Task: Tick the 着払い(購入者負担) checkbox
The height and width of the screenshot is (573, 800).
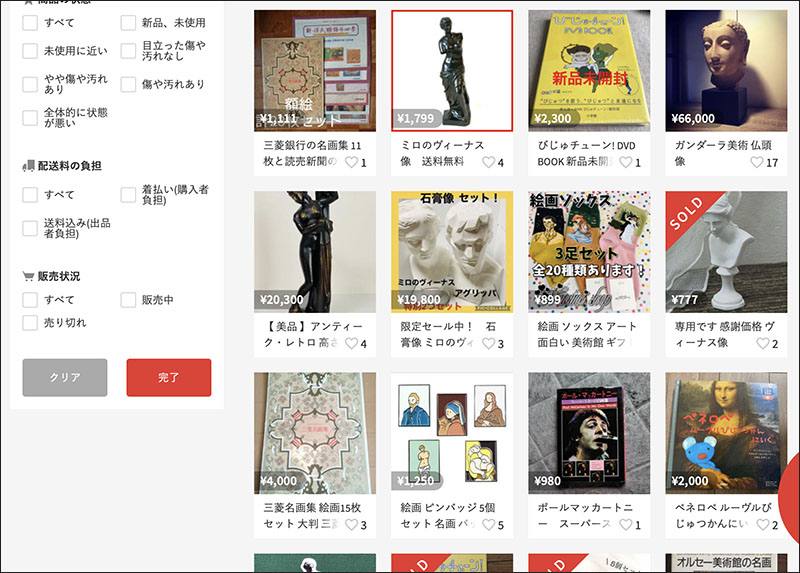Action: click(x=128, y=194)
